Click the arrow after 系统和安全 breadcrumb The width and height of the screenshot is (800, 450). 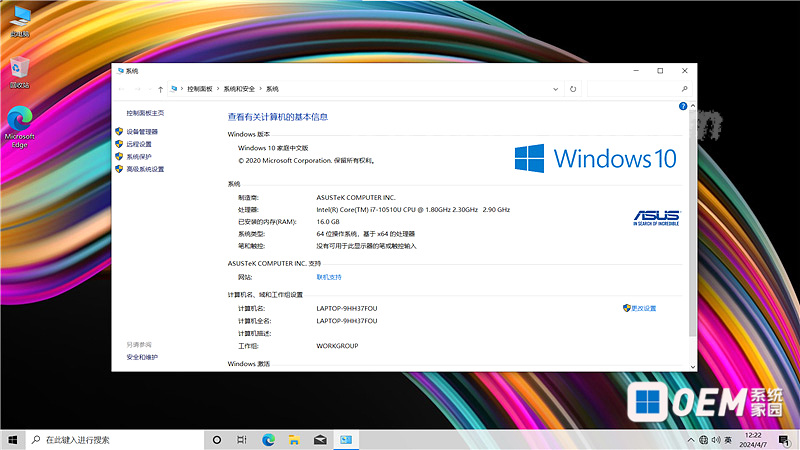click(x=260, y=89)
